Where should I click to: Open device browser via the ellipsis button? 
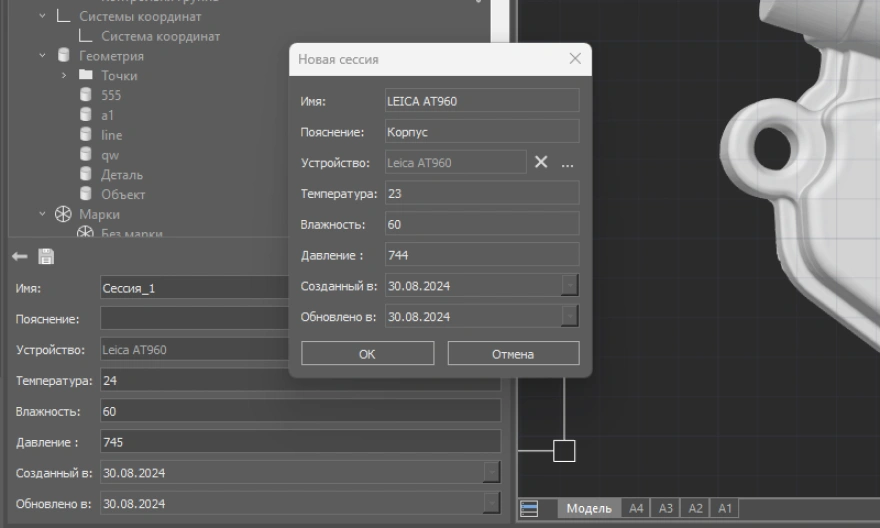(x=567, y=162)
